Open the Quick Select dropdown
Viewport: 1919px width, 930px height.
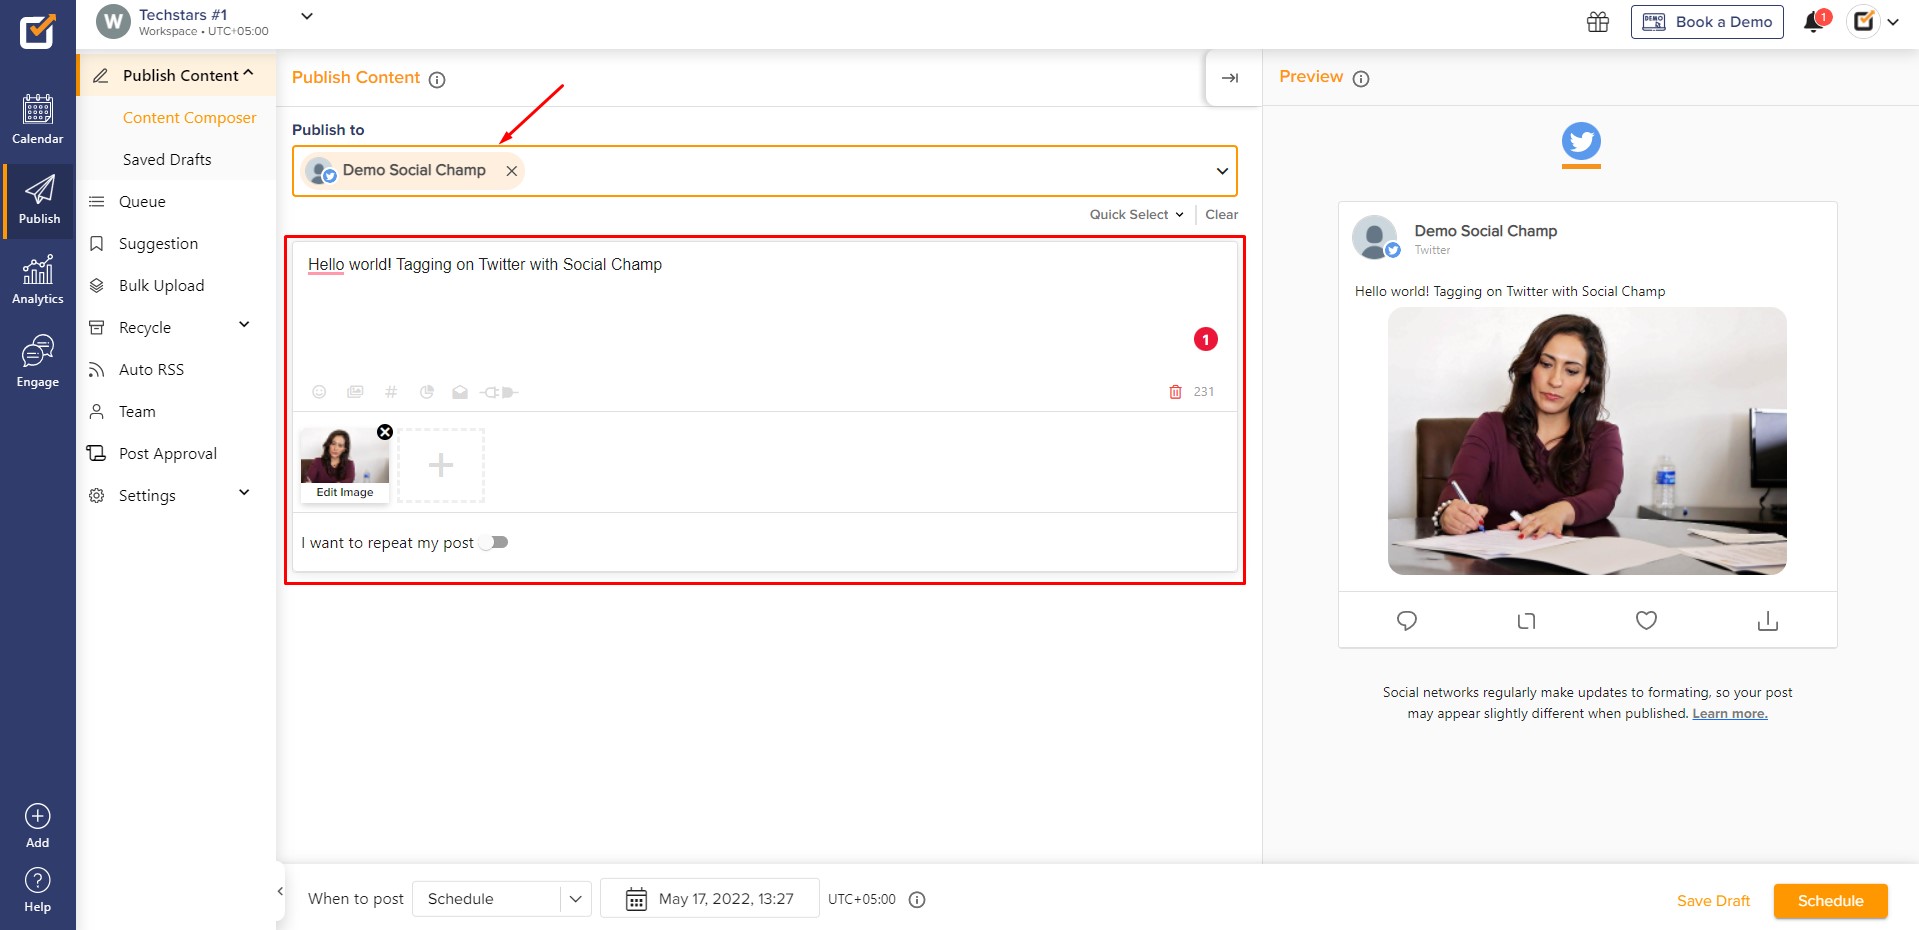pos(1136,214)
